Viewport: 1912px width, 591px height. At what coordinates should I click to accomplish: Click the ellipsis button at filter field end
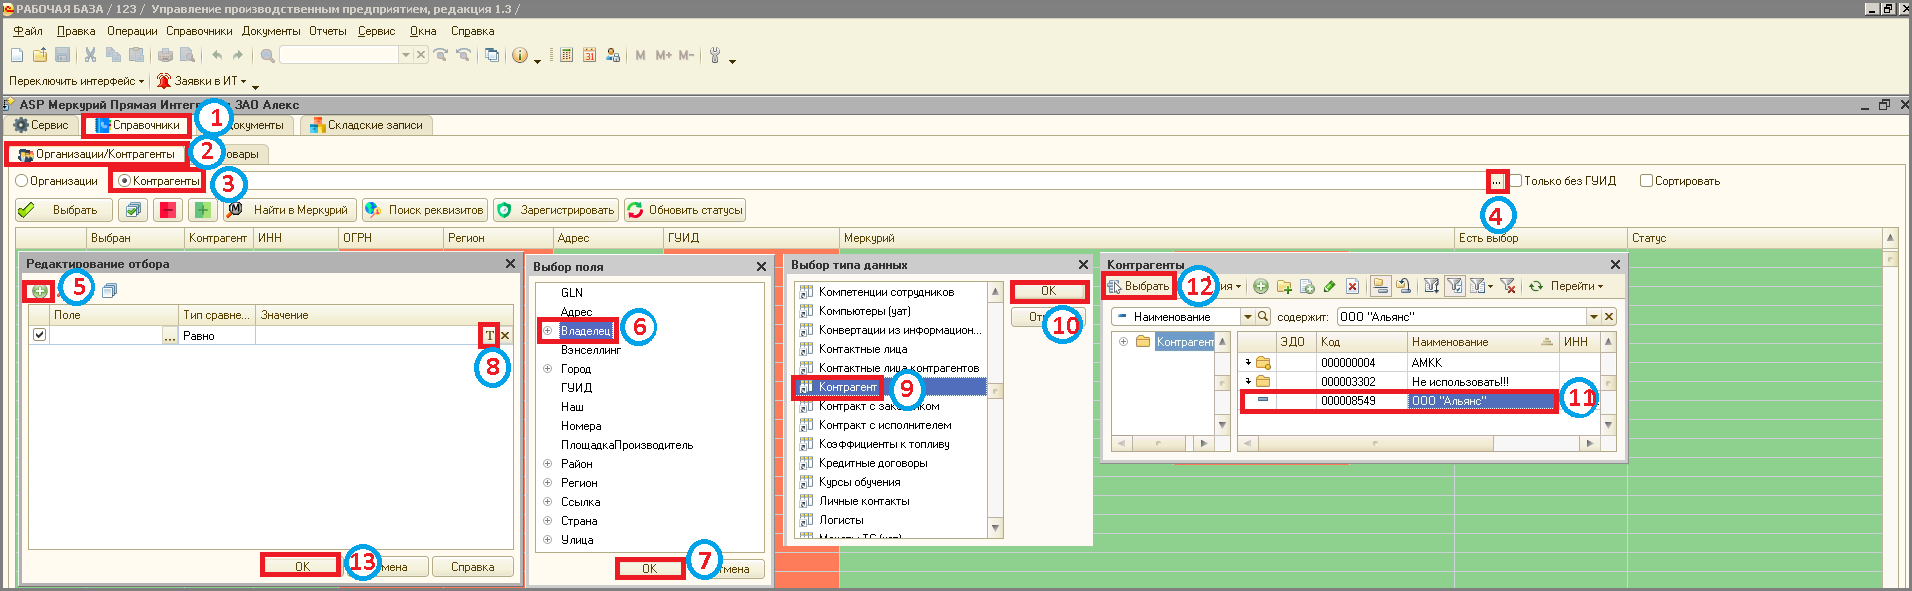tap(1496, 181)
